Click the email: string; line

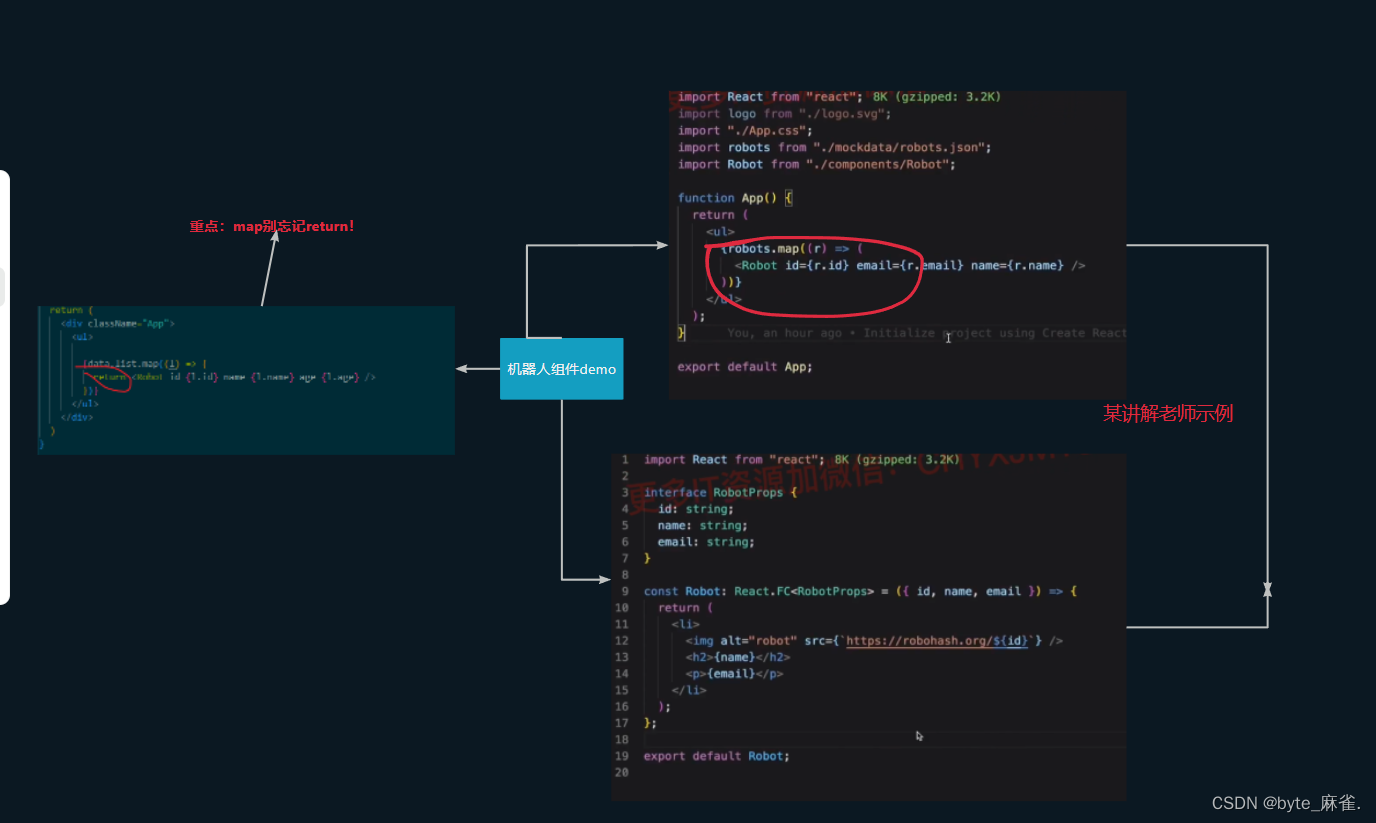[x=706, y=542]
